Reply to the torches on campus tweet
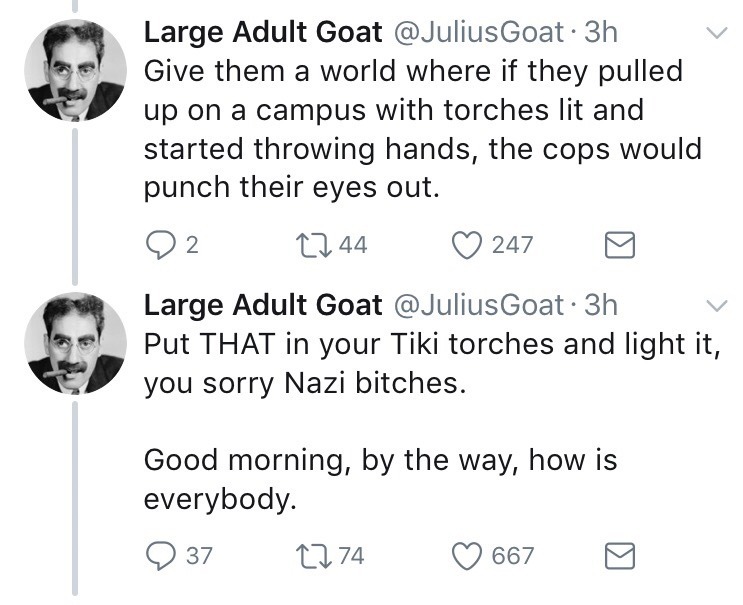 [160, 245]
